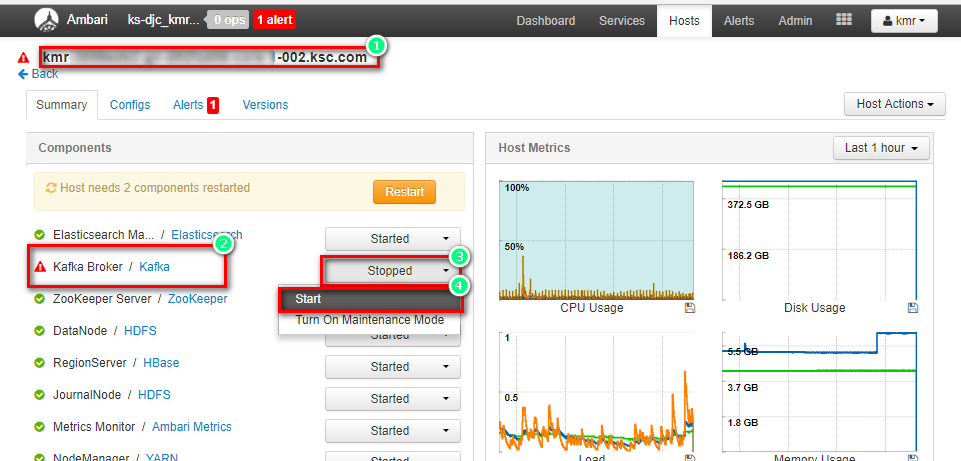The image size is (961, 461).
Task: Go to the Dashboard nav item
Action: 545,21
